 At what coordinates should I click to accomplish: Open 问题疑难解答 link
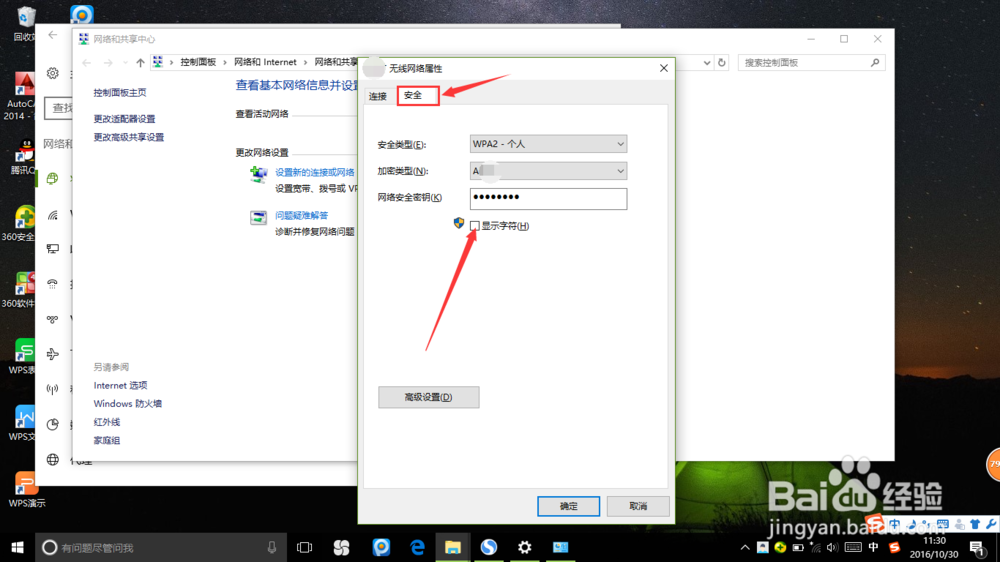point(301,216)
